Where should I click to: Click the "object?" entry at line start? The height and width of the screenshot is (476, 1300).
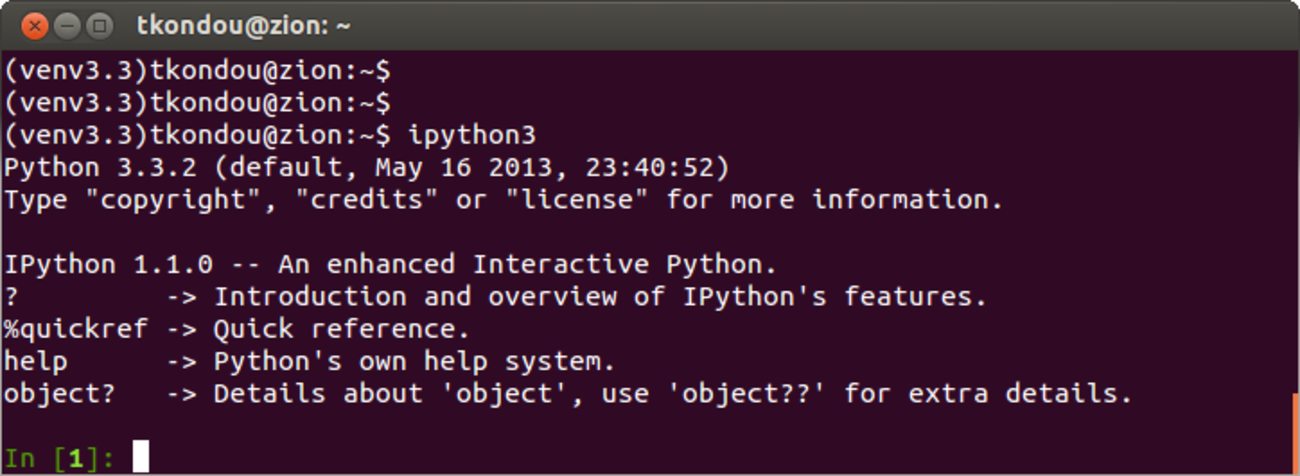pyautogui.click(x=60, y=394)
